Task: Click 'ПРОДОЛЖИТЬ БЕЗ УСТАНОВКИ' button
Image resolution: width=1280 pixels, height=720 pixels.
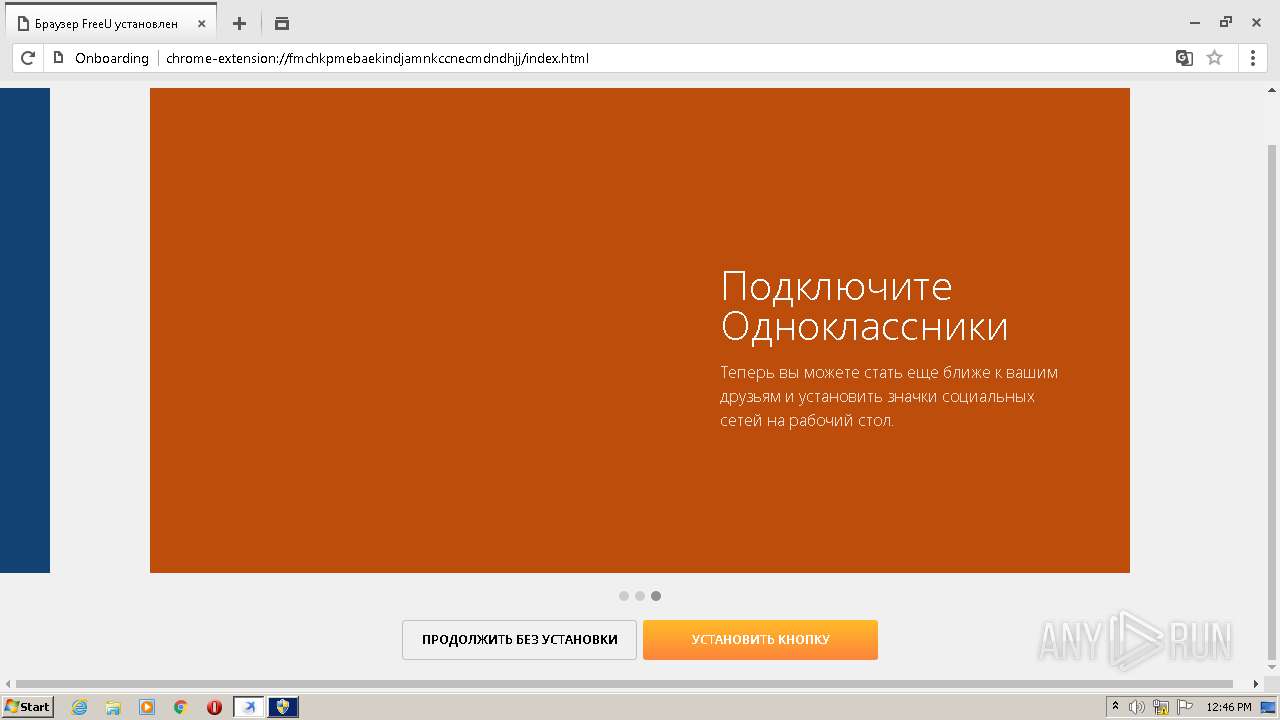Action: pos(519,640)
